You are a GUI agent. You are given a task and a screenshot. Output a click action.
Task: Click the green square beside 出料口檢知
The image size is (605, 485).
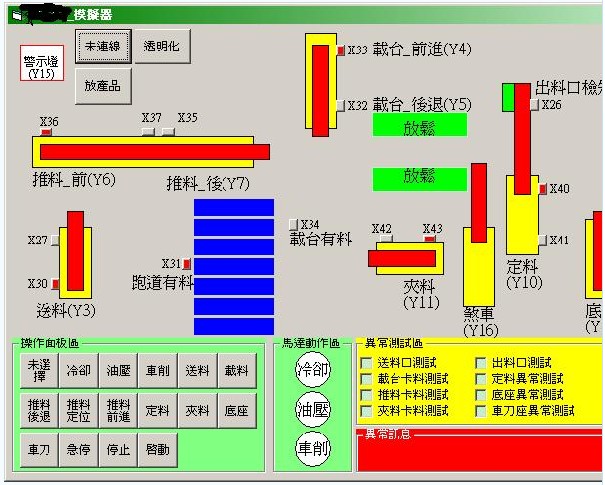click(x=508, y=97)
